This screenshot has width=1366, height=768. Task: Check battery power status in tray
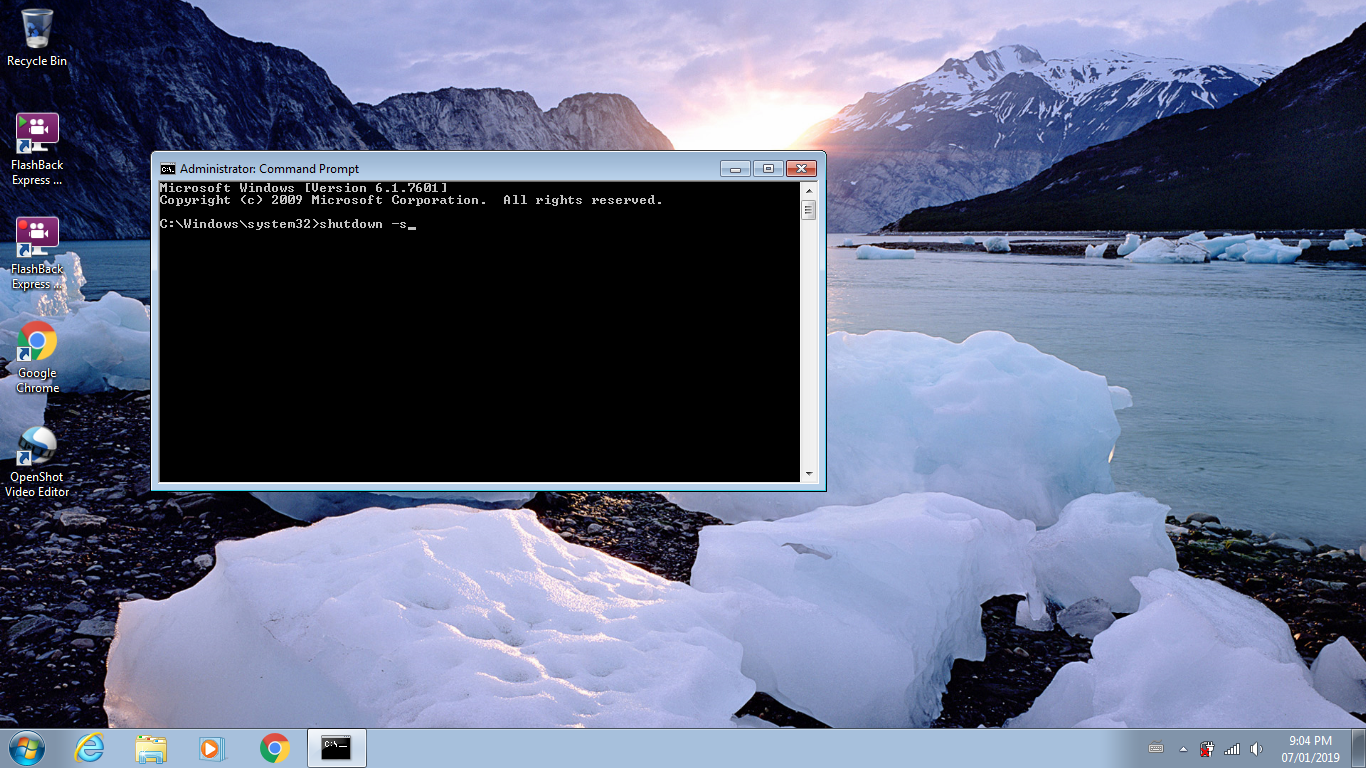click(1206, 749)
